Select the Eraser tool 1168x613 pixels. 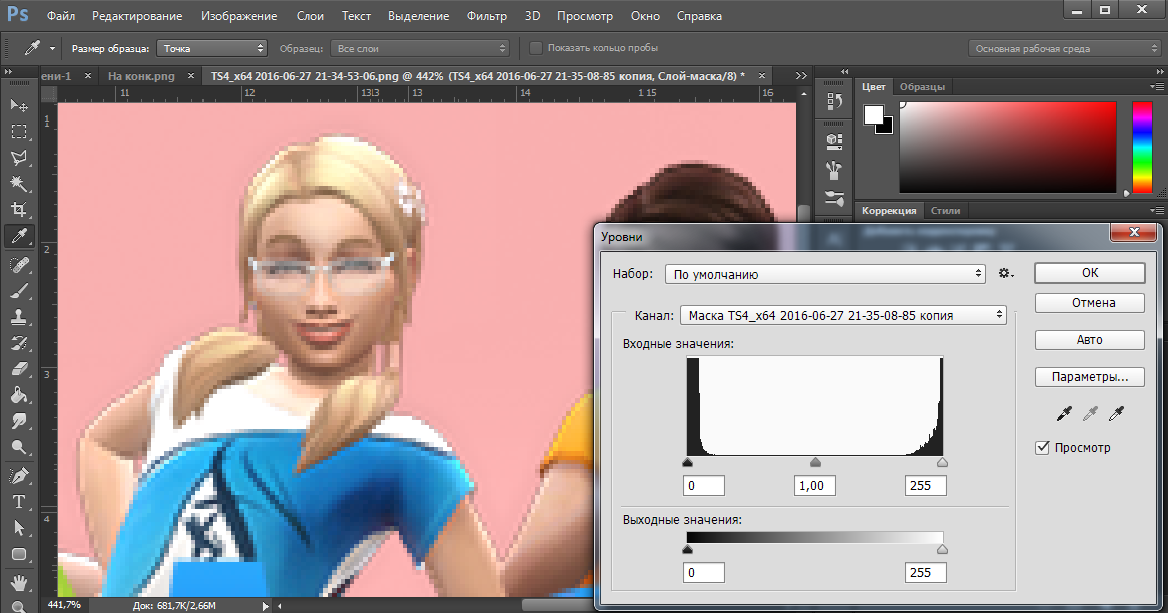point(19,369)
